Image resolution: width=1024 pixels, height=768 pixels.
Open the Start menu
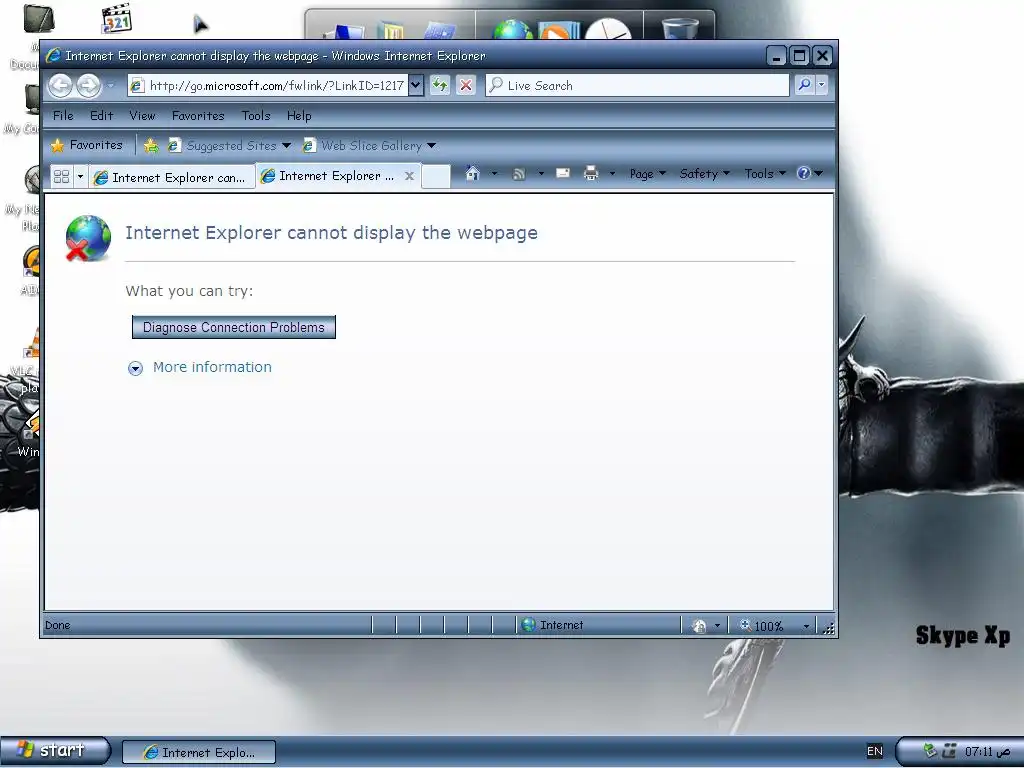tap(55, 750)
